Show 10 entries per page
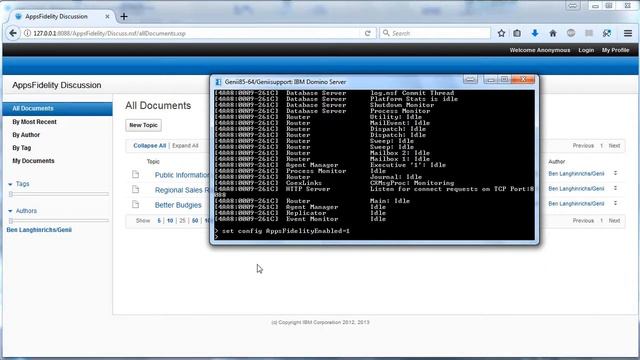This screenshot has width=640, height=360. (170, 221)
